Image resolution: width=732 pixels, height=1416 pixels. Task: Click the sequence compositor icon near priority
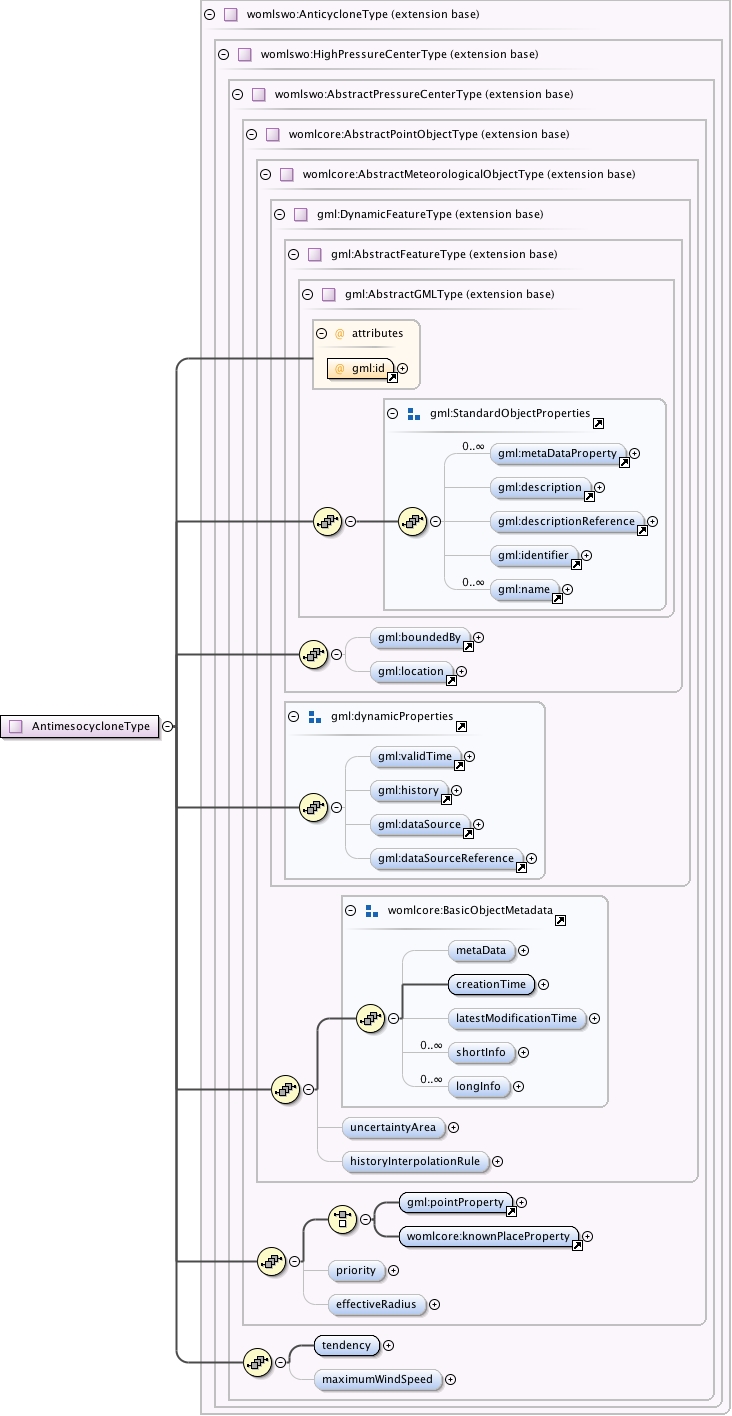click(x=273, y=1262)
